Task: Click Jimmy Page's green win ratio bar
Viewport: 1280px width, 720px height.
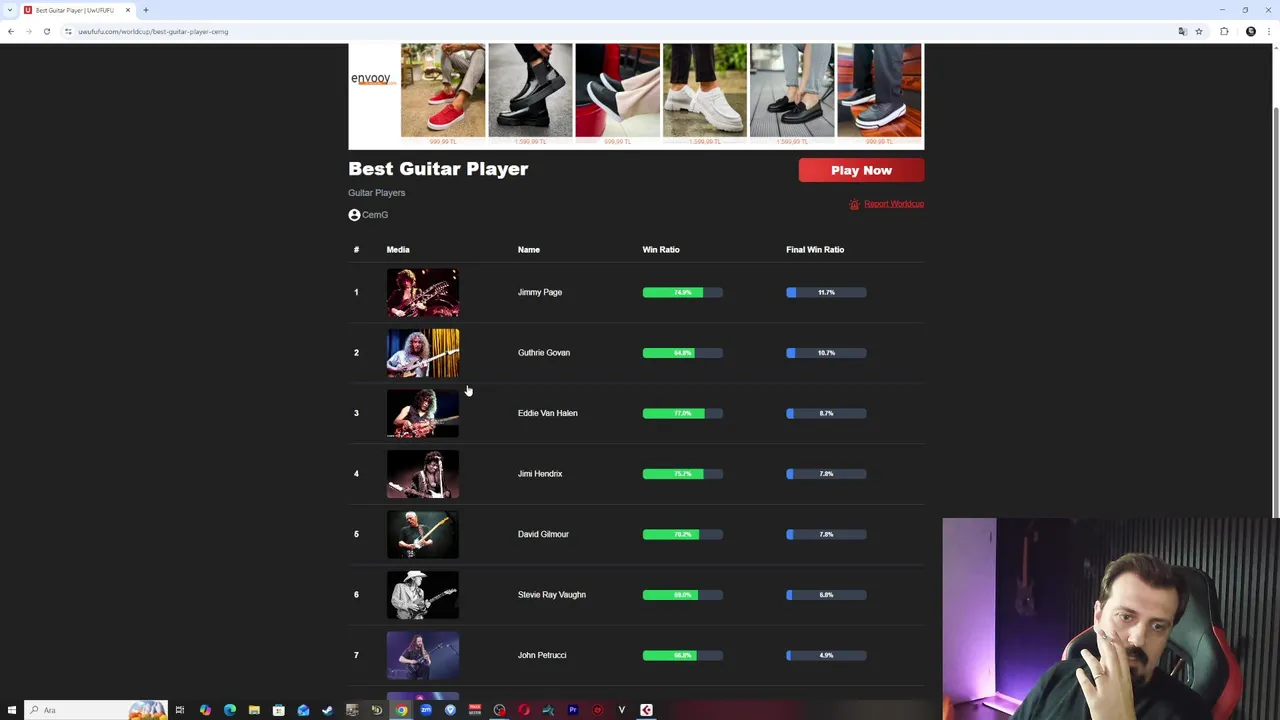Action: pyautogui.click(x=683, y=292)
